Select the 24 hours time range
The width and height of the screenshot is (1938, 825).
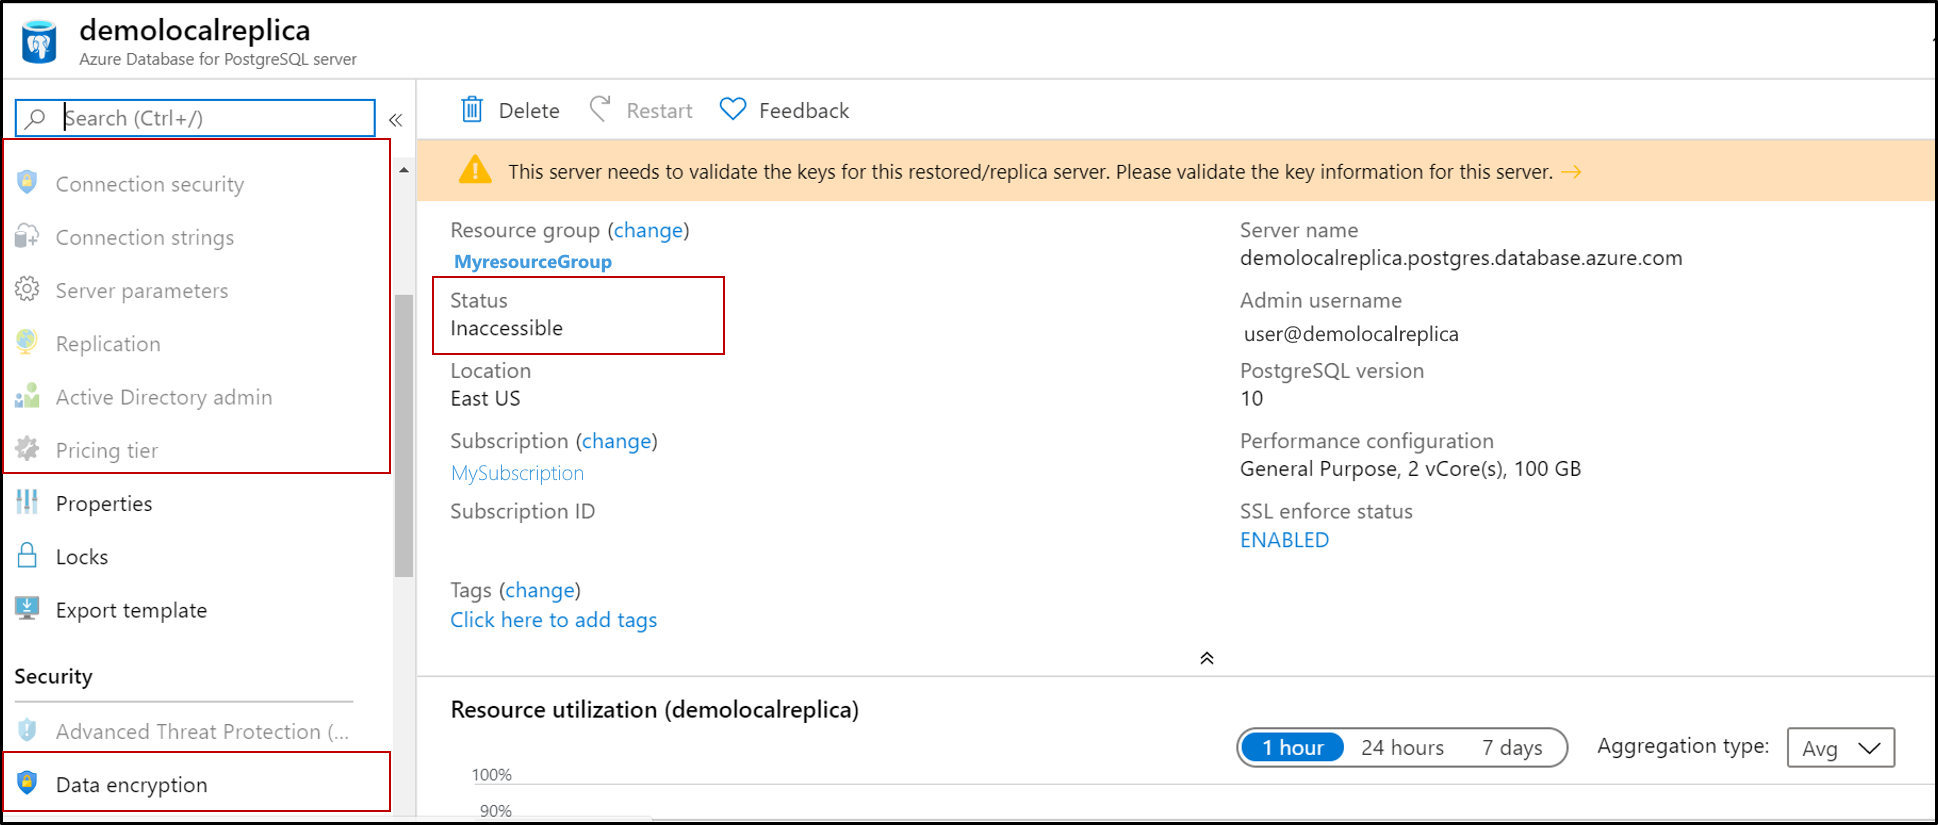point(1402,747)
